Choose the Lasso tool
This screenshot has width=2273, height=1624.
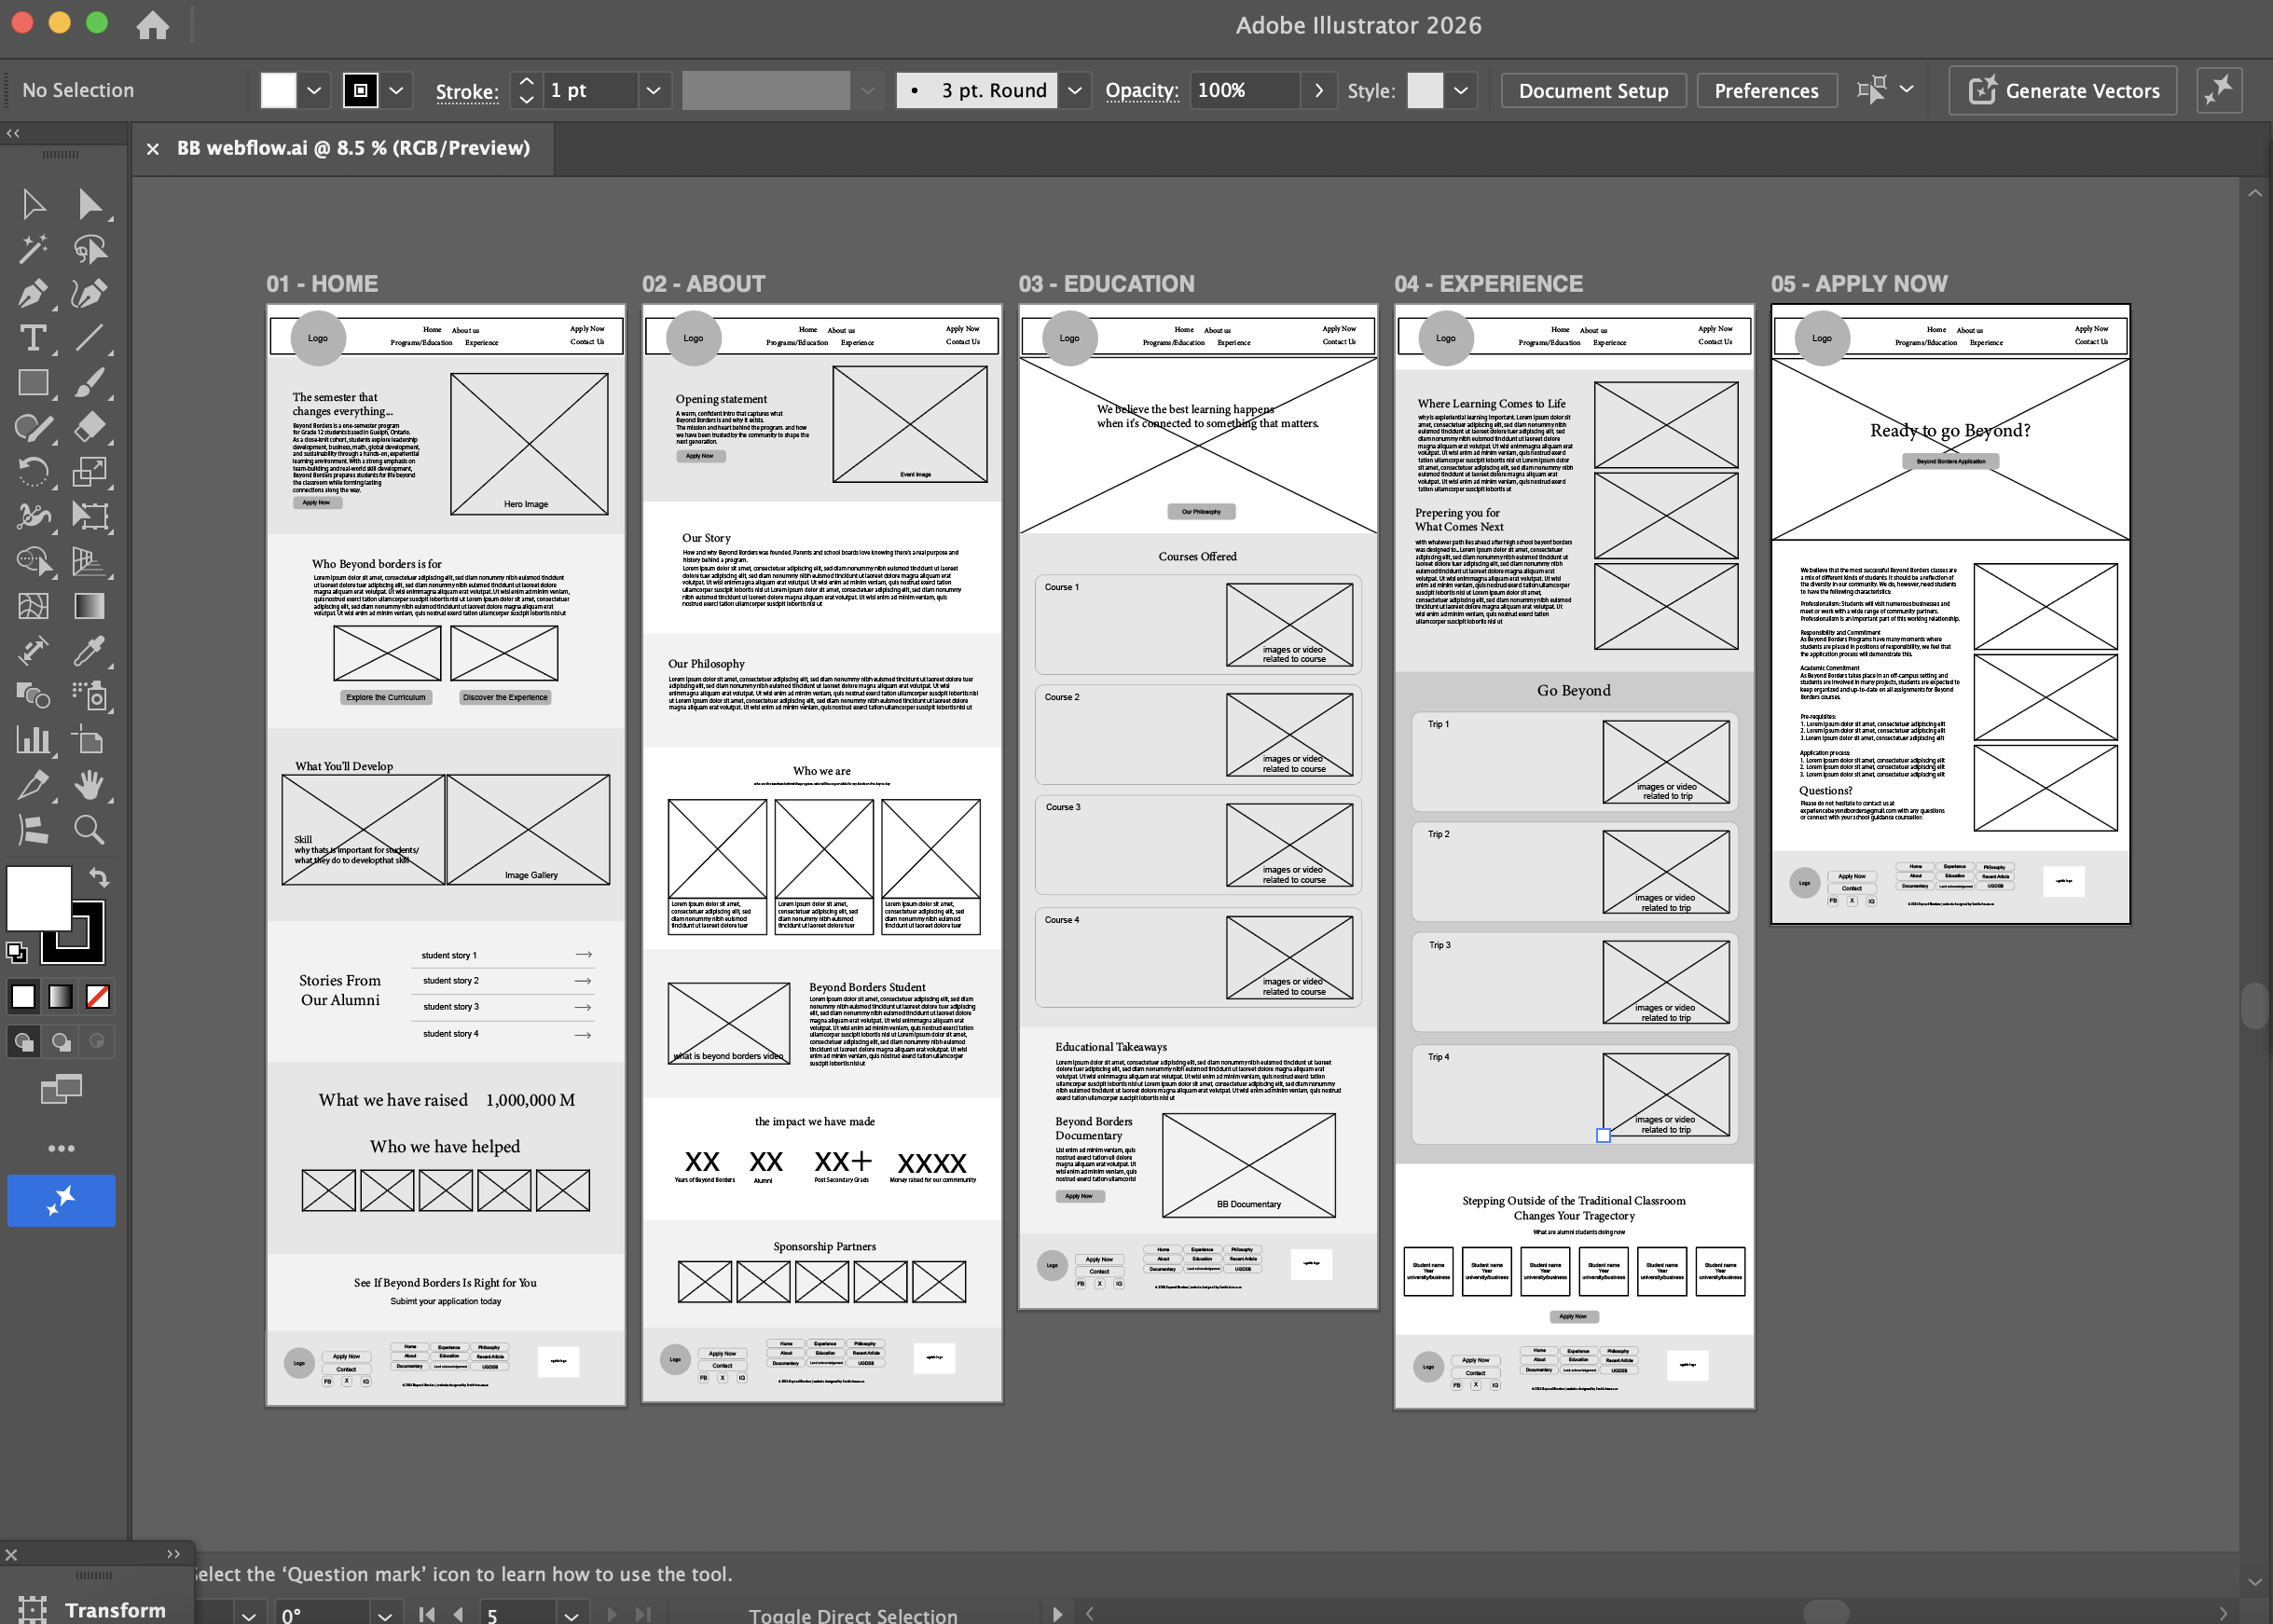[x=90, y=249]
